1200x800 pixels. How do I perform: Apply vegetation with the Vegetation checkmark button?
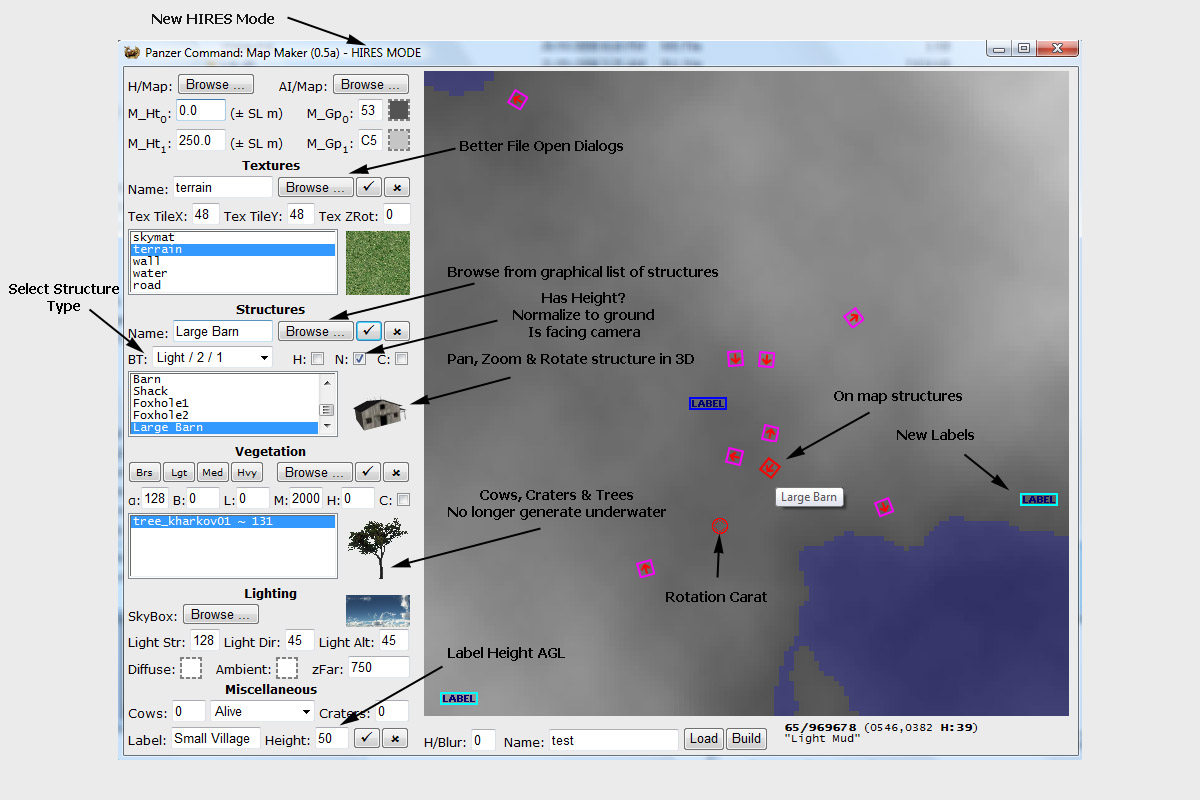(x=369, y=472)
